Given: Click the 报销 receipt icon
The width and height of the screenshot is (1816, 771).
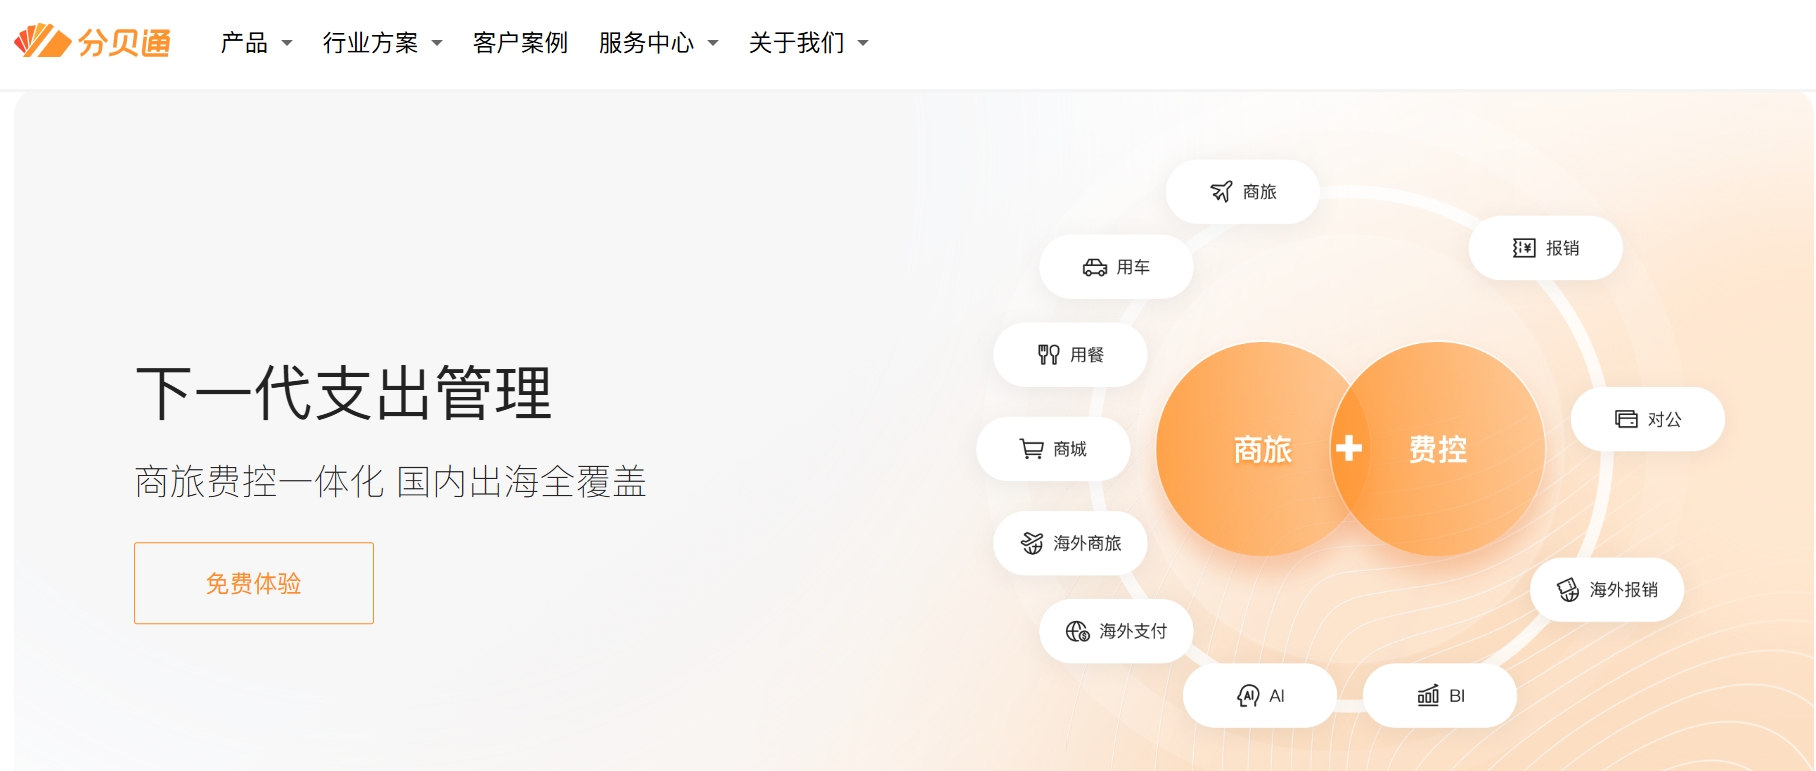Looking at the screenshot, I should pos(1524,248).
